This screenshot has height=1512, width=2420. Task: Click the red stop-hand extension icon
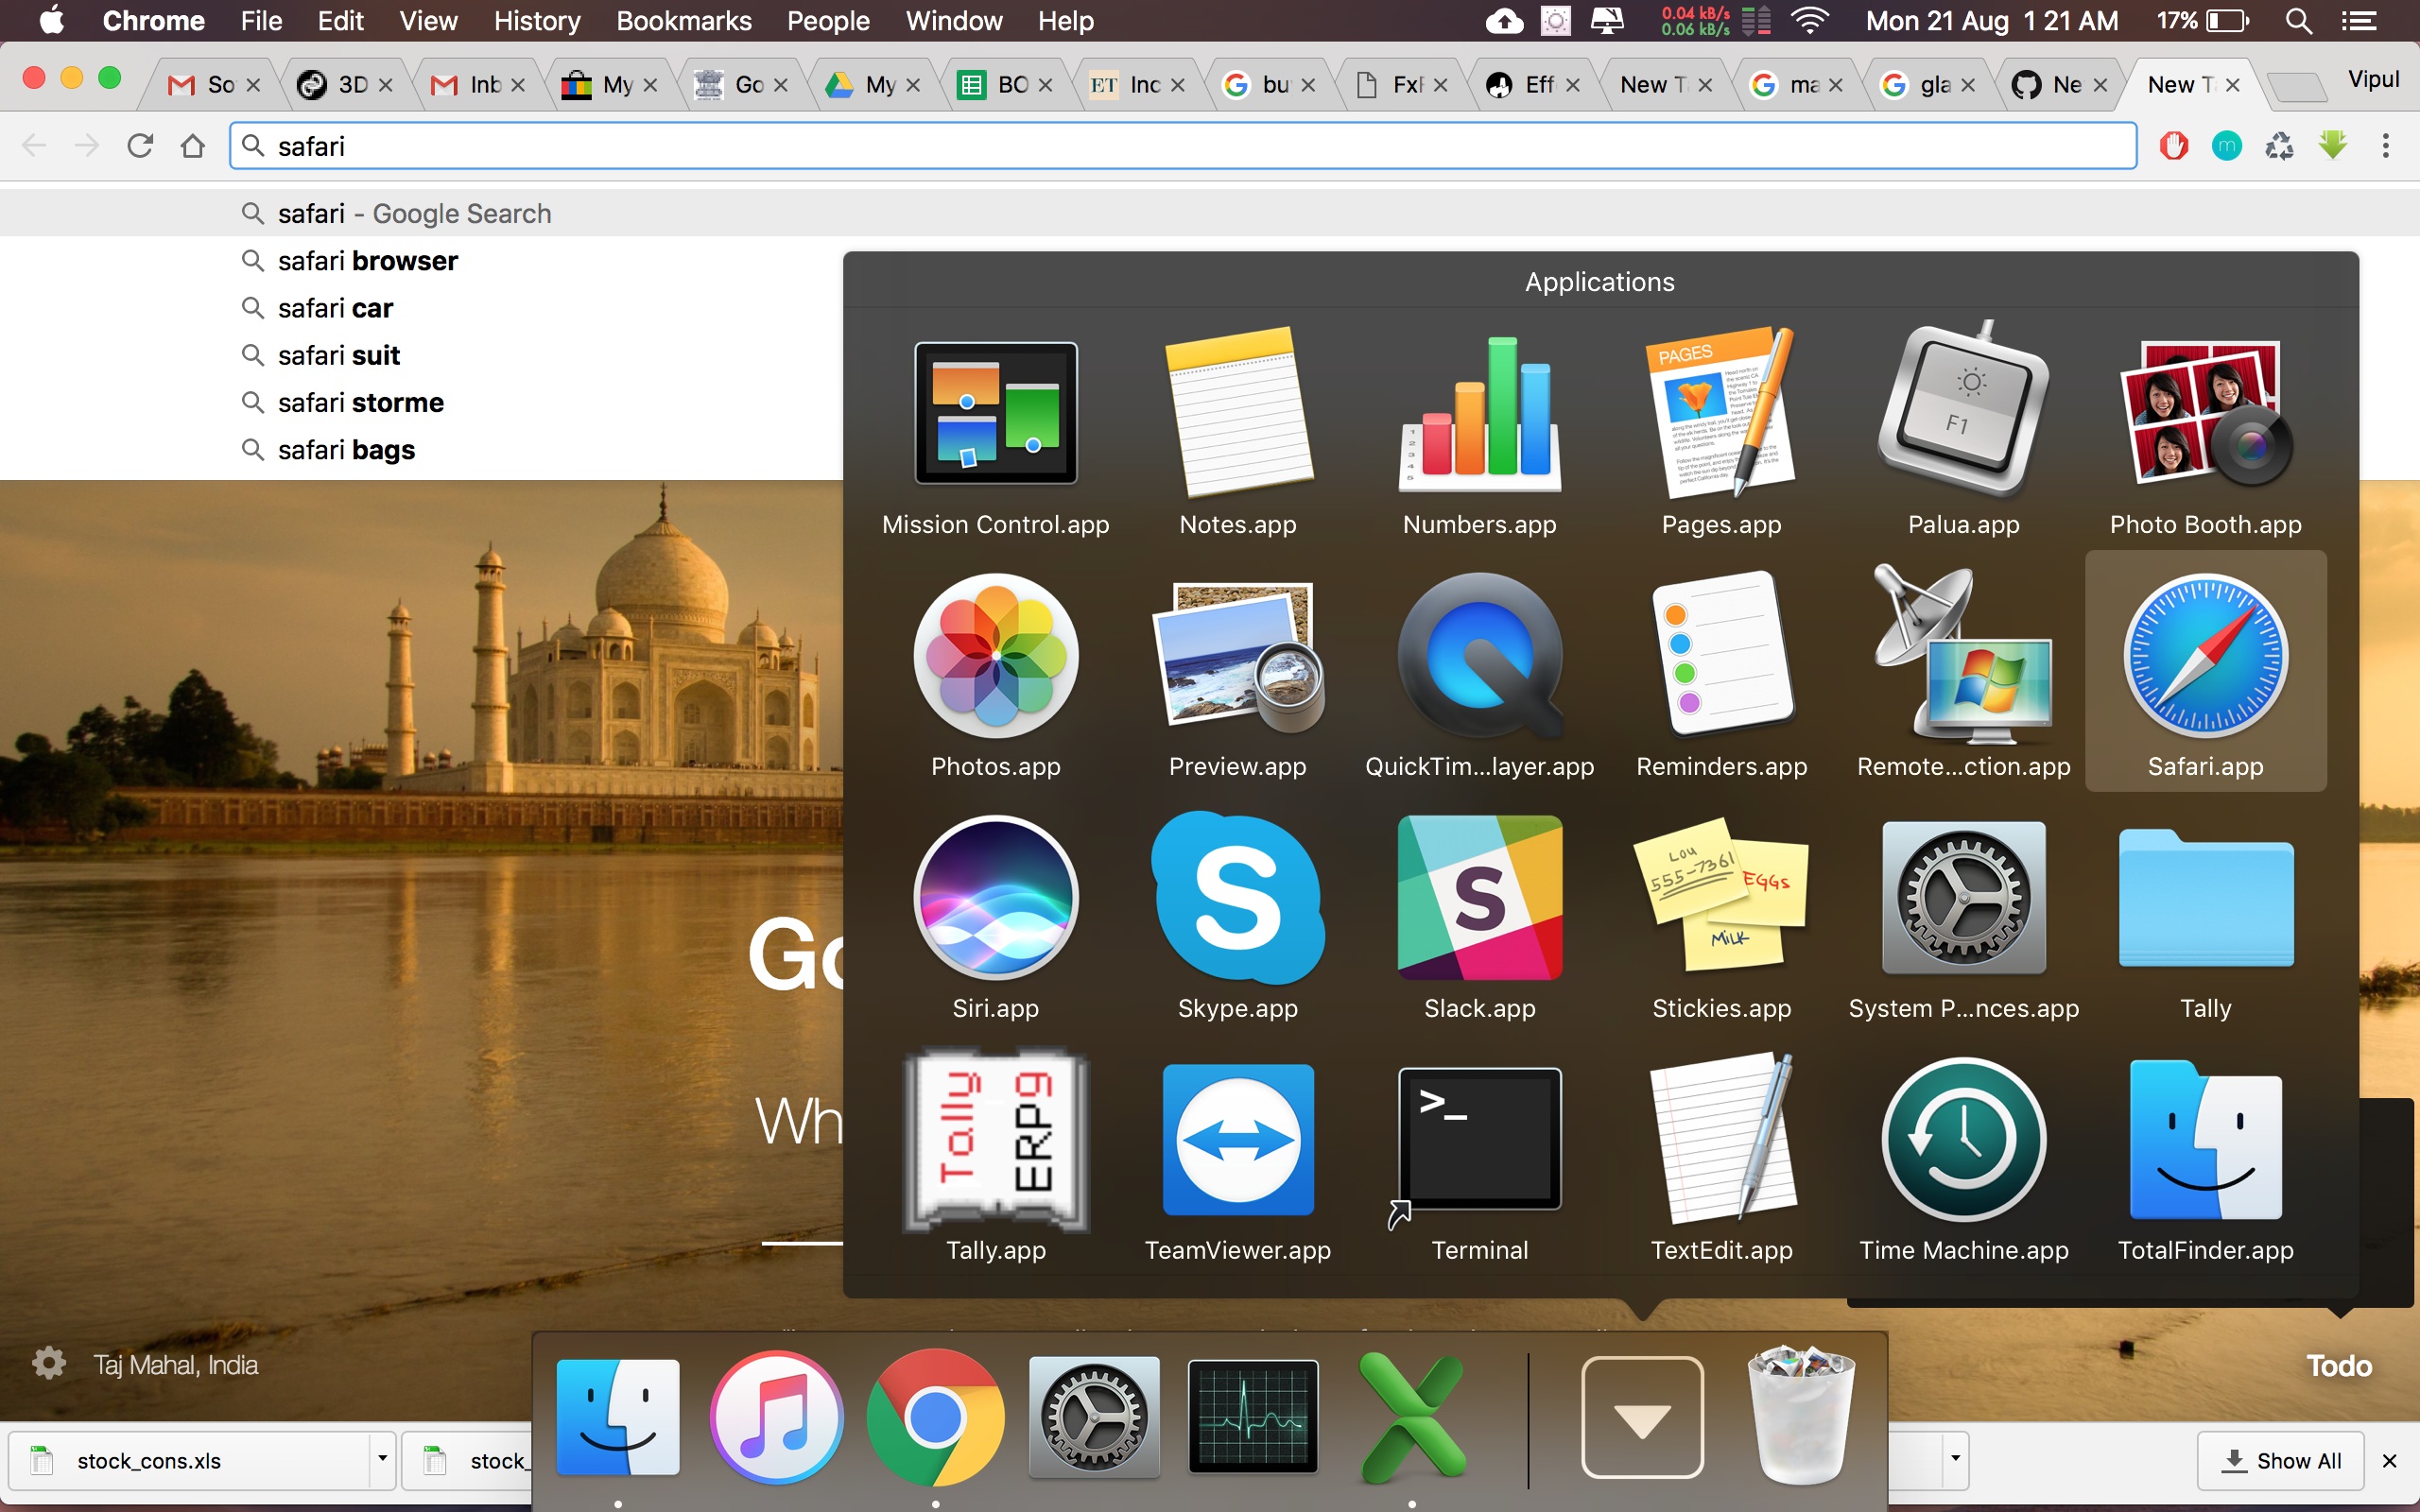pos(2173,146)
